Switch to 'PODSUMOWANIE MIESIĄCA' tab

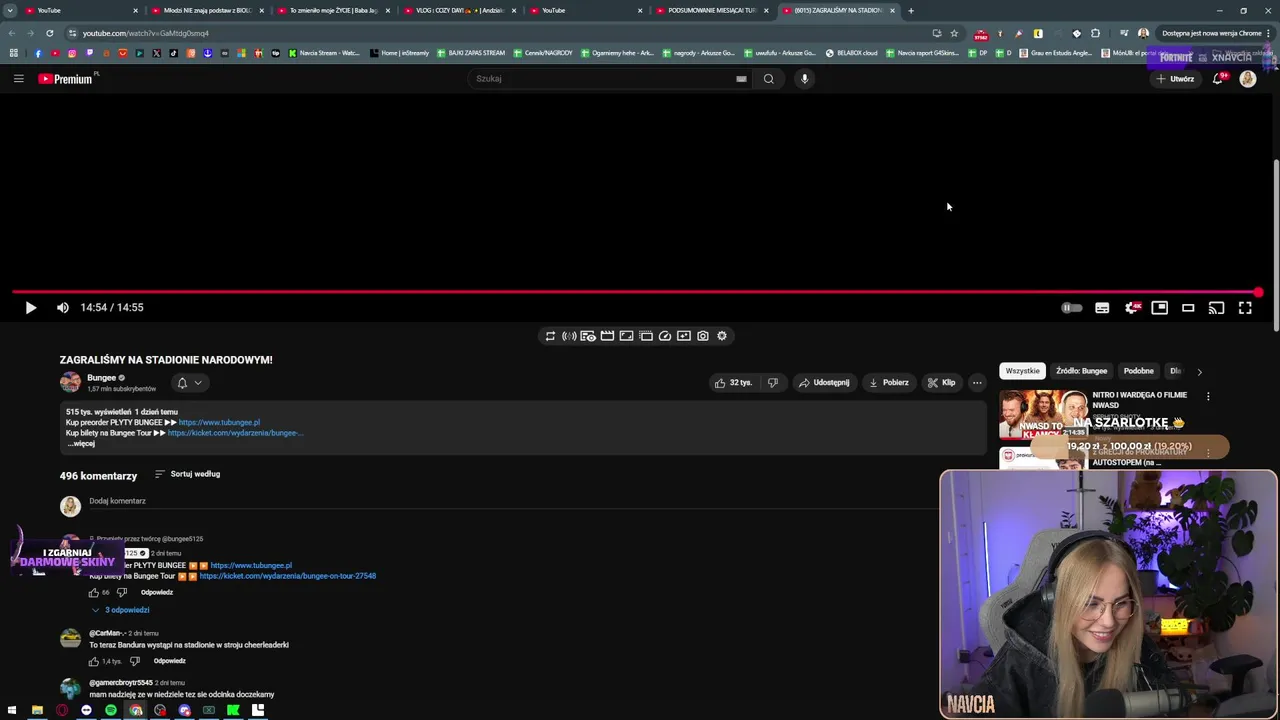[711, 10]
